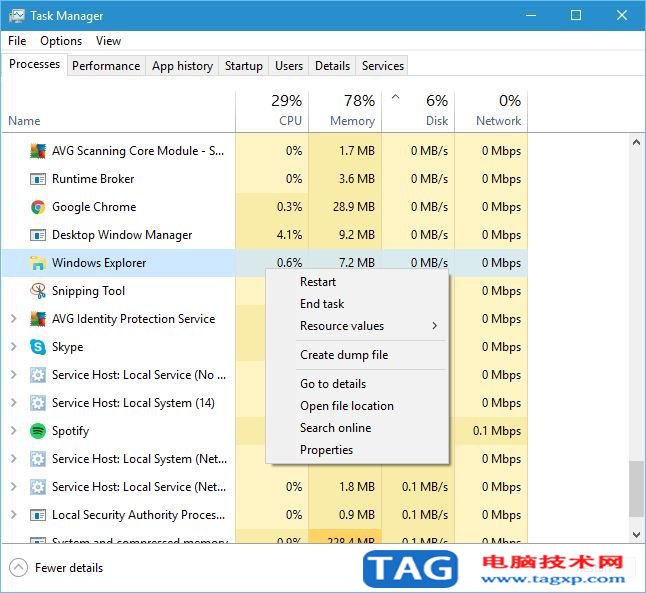Click the Runtime Broker process icon
Screen dimensions: 646x593
pyautogui.click(x=38, y=179)
